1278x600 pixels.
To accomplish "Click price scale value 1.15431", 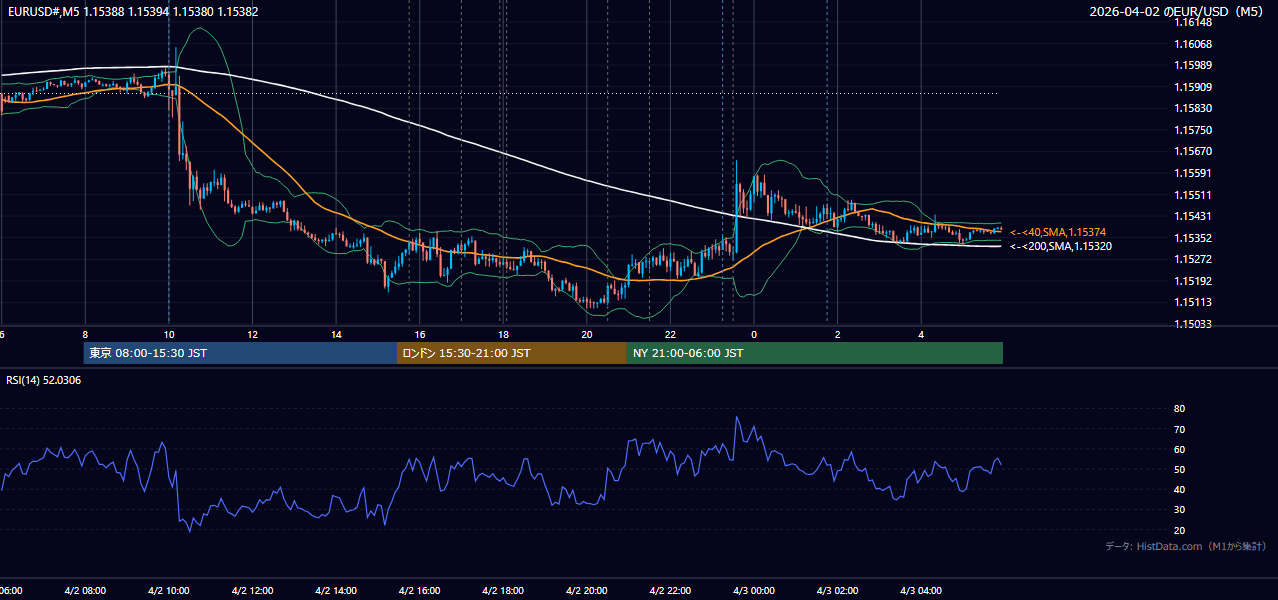I will tap(1192, 216).
